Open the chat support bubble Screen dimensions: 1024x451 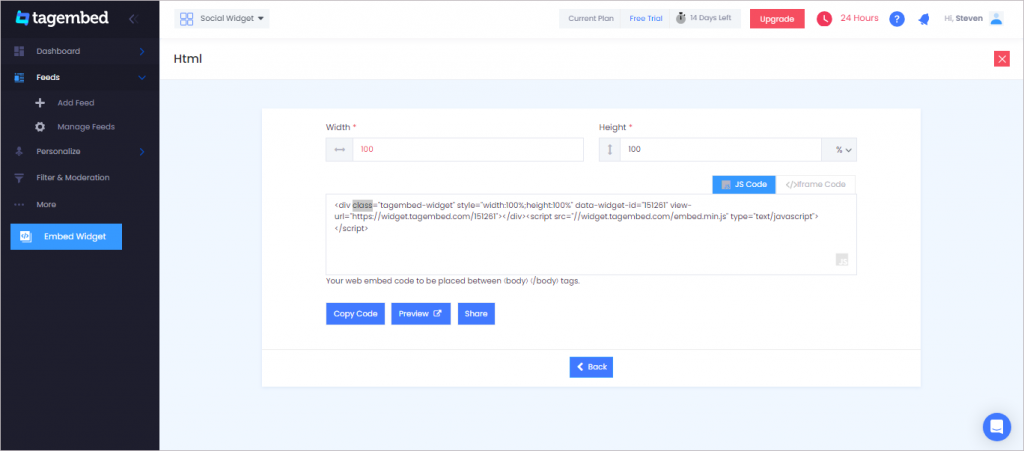coord(997,427)
